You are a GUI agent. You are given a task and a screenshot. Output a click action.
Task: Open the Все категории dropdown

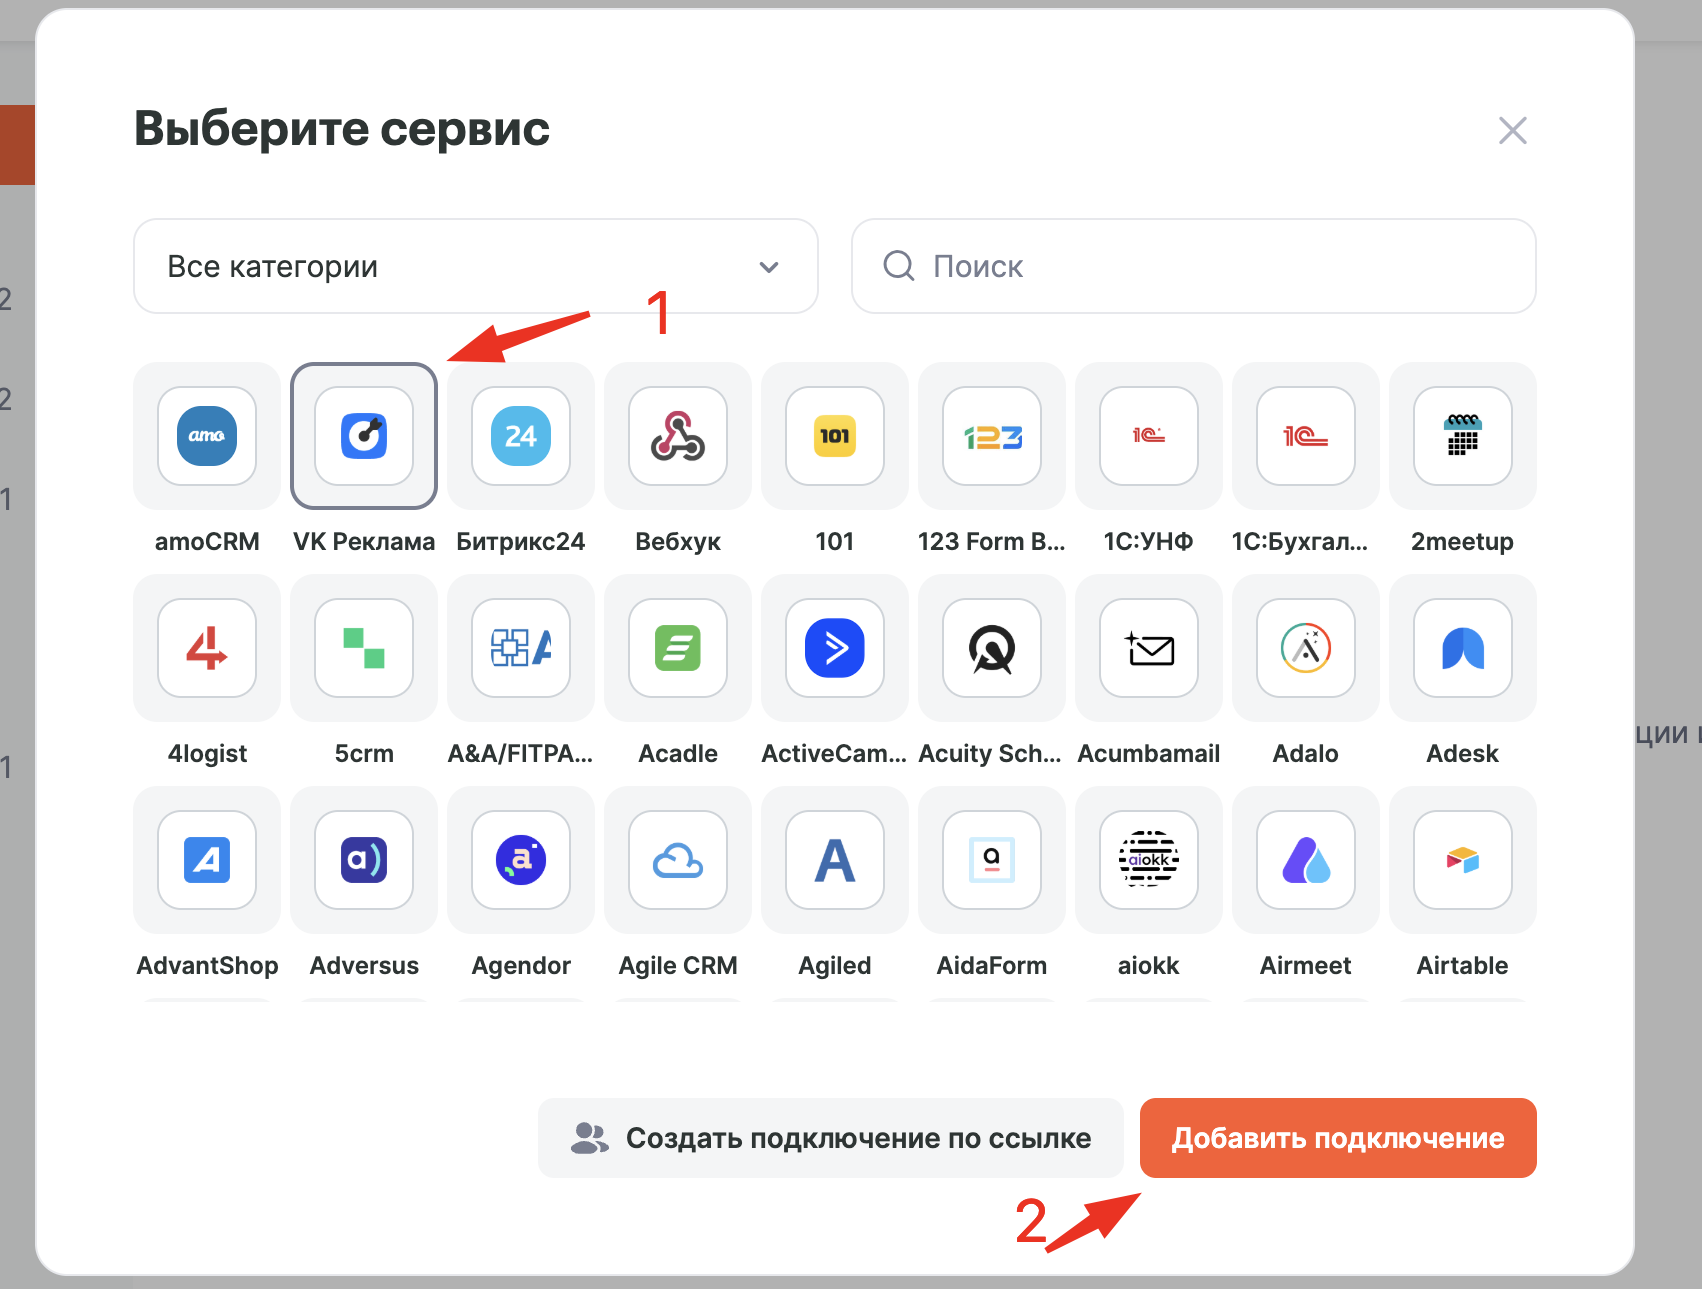(476, 266)
